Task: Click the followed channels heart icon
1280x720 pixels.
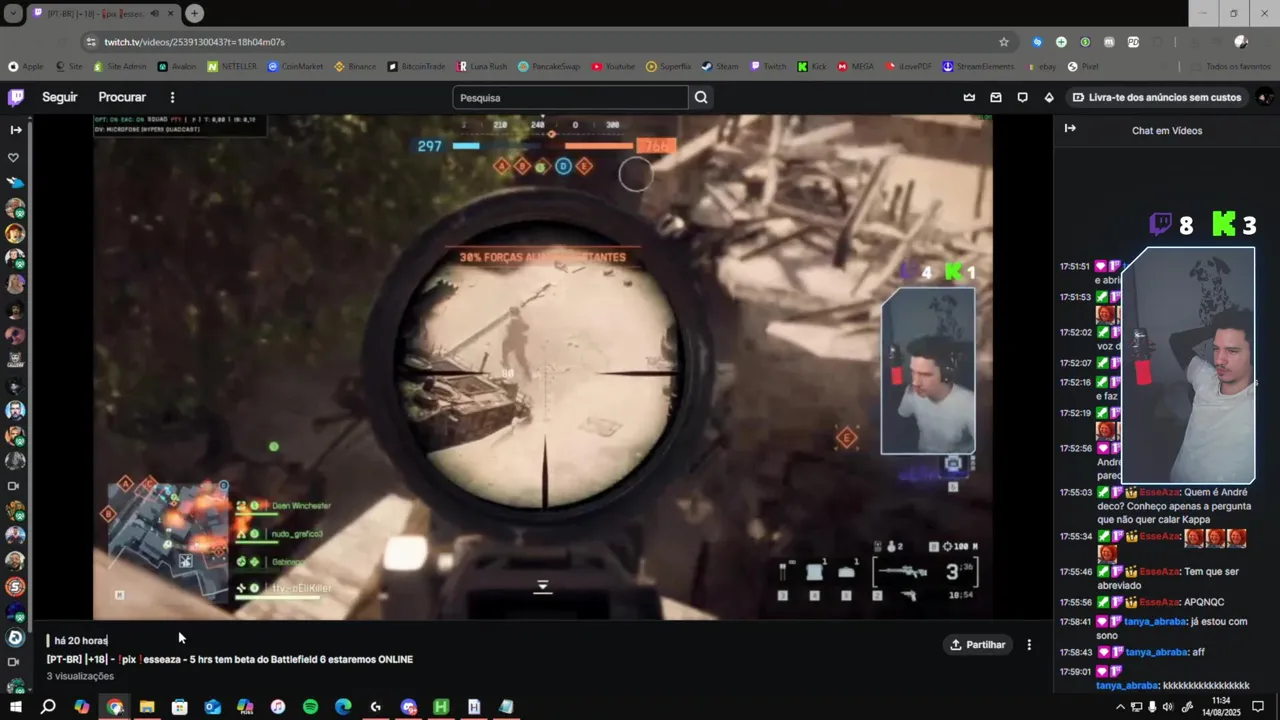Action: pos(14,158)
